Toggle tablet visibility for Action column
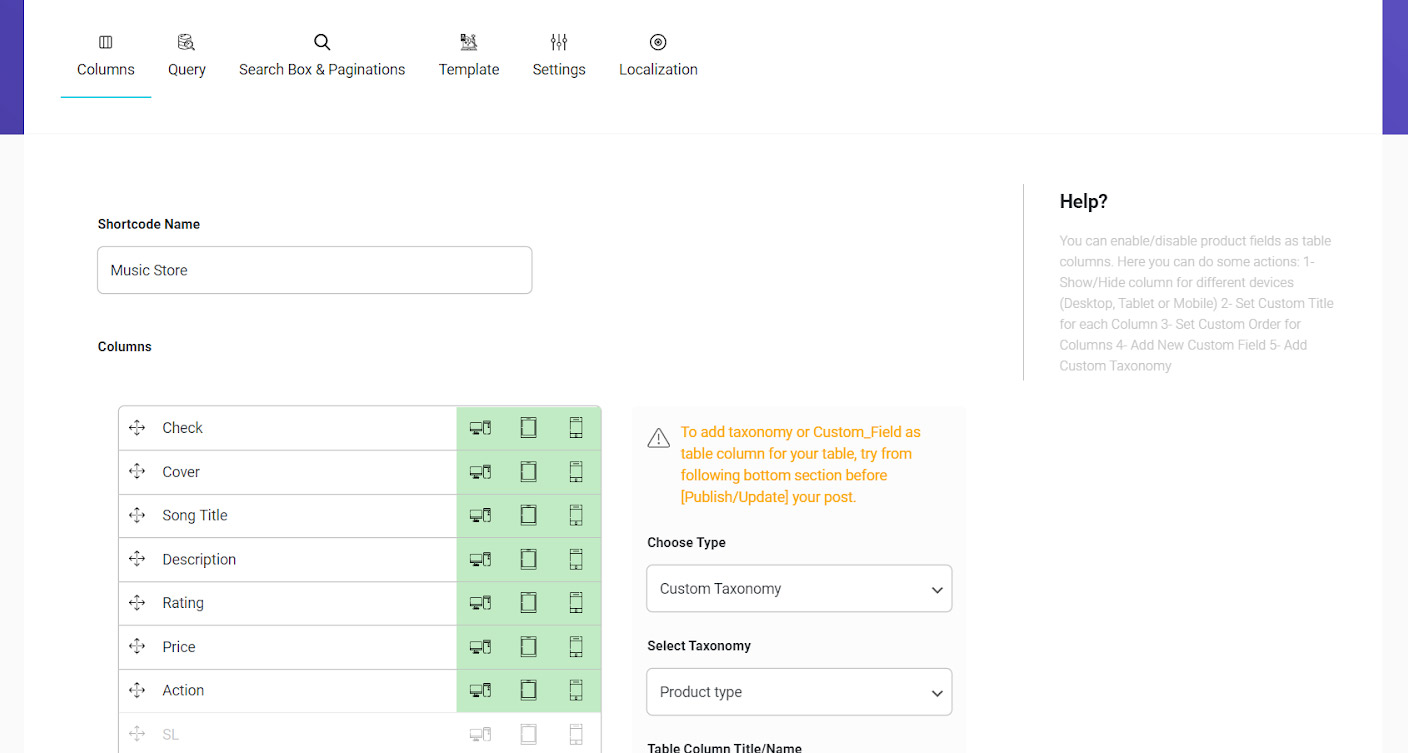 point(528,690)
